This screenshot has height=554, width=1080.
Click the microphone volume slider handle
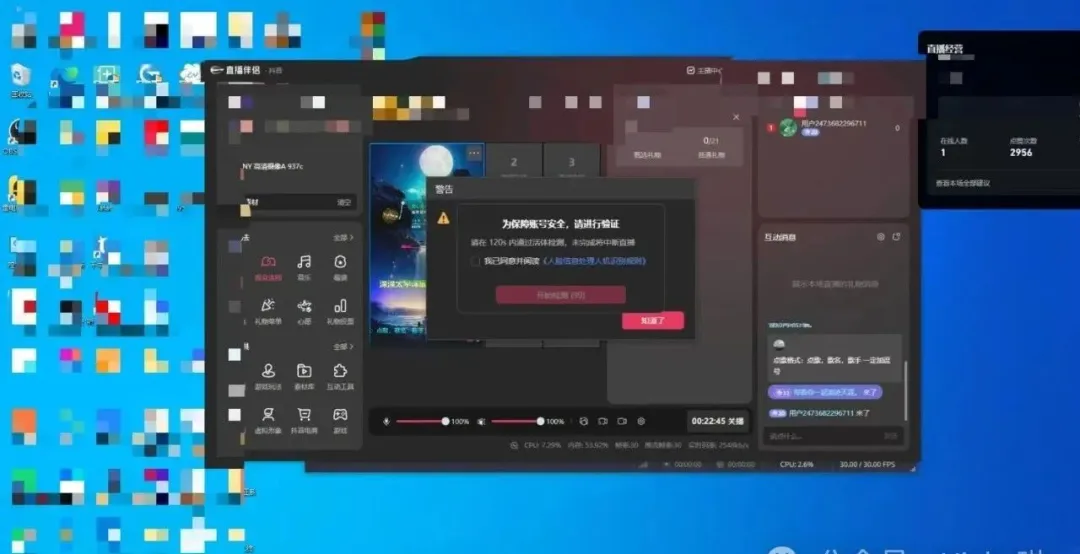tap(446, 421)
